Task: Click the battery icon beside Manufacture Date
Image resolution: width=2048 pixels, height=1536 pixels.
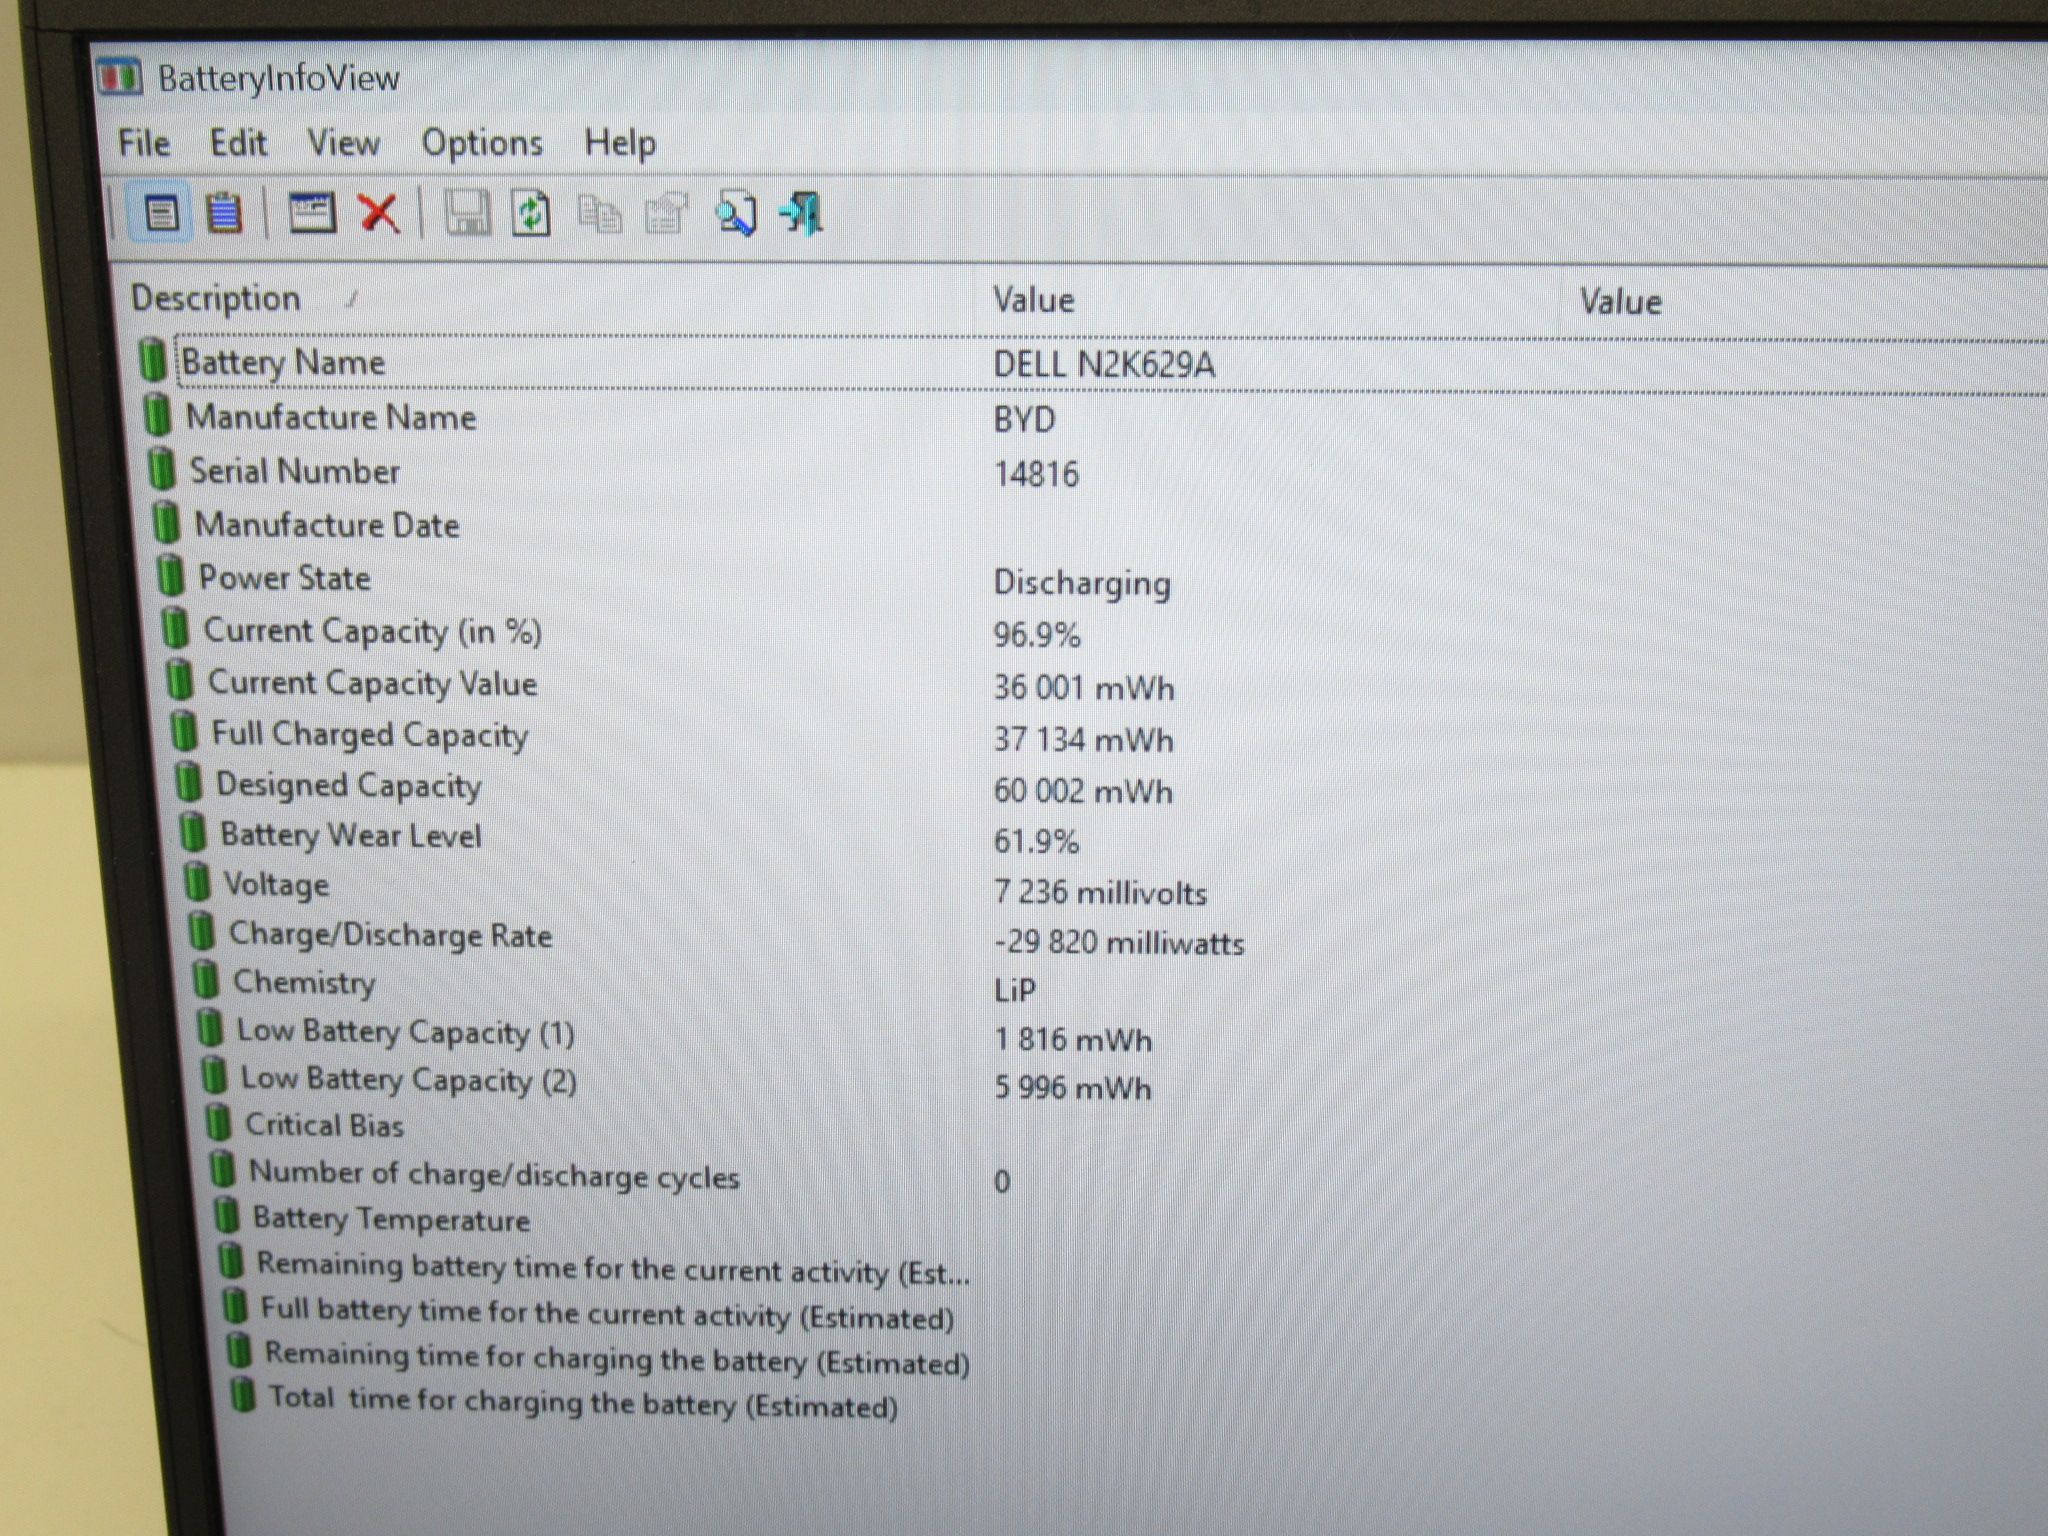Action: (x=166, y=522)
